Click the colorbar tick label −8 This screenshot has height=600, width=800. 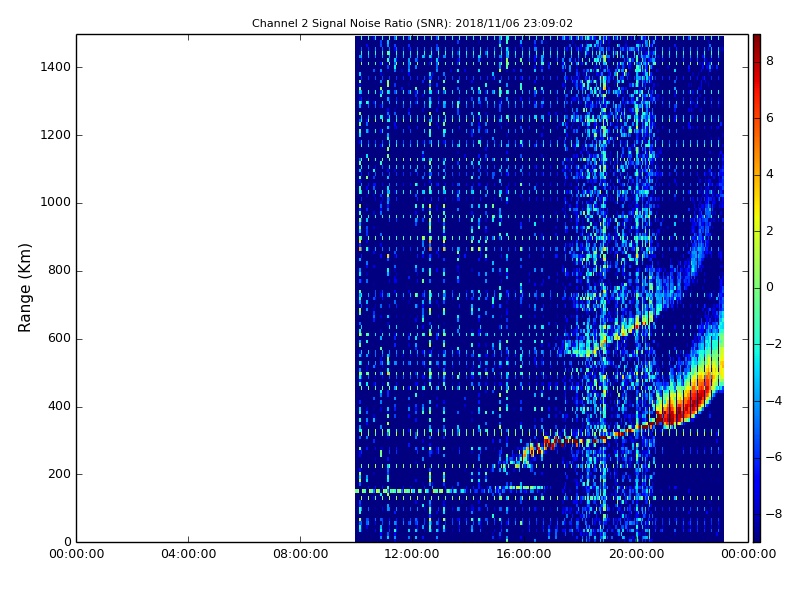coord(774,514)
